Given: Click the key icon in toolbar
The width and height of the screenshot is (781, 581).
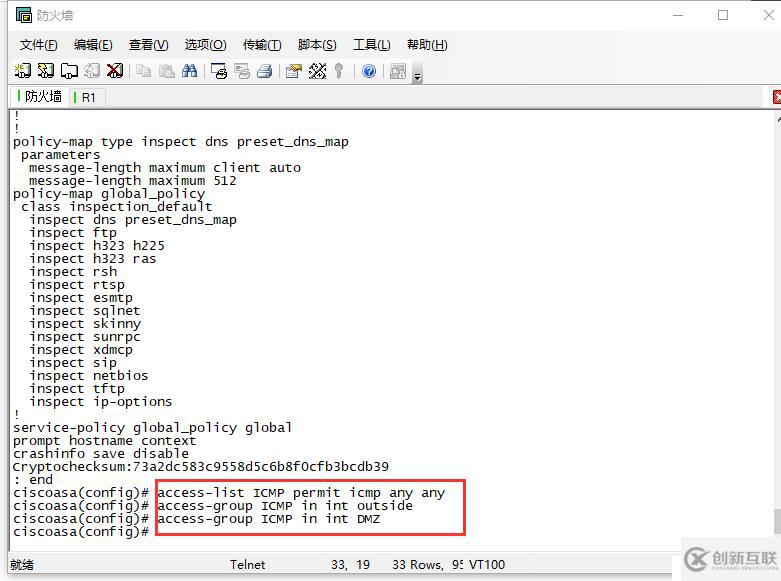Looking at the screenshot, I should coord(339,71).
